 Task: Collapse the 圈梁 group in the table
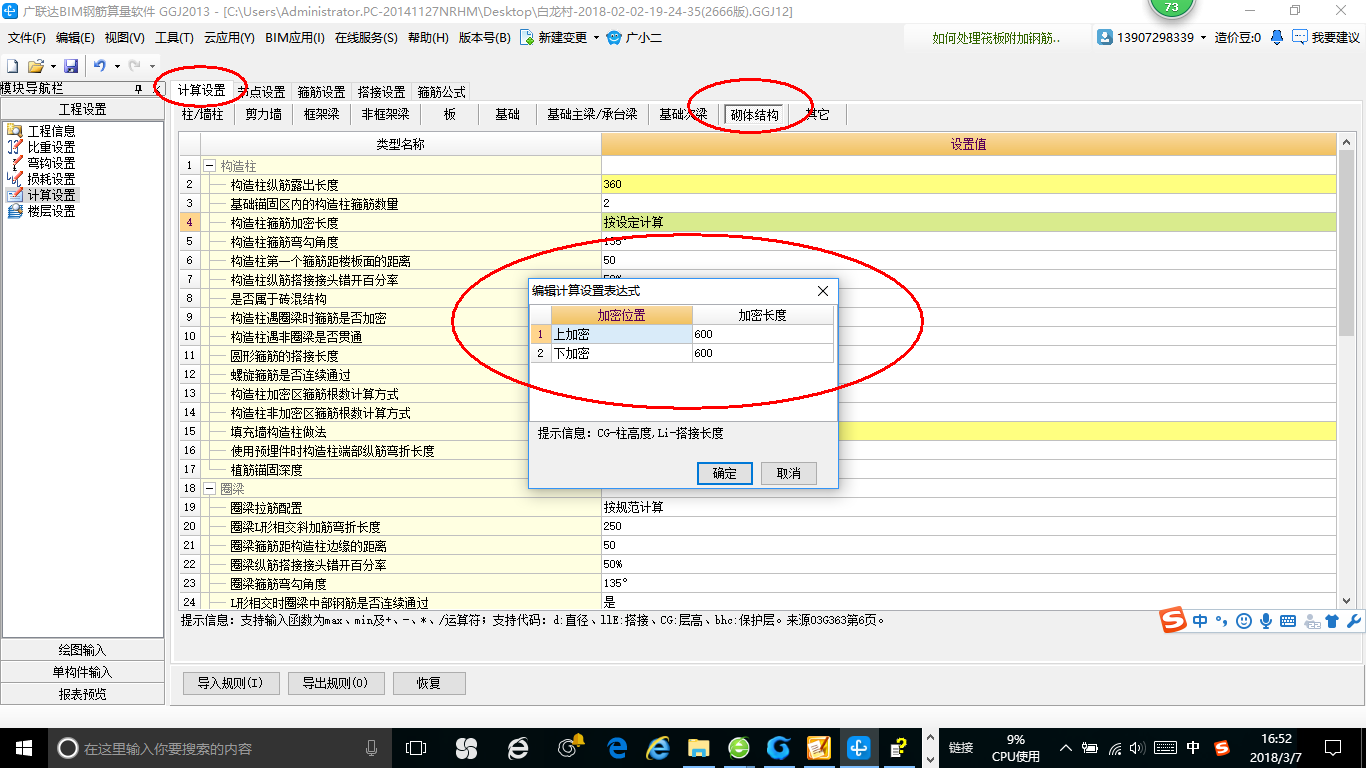[210, 489]
